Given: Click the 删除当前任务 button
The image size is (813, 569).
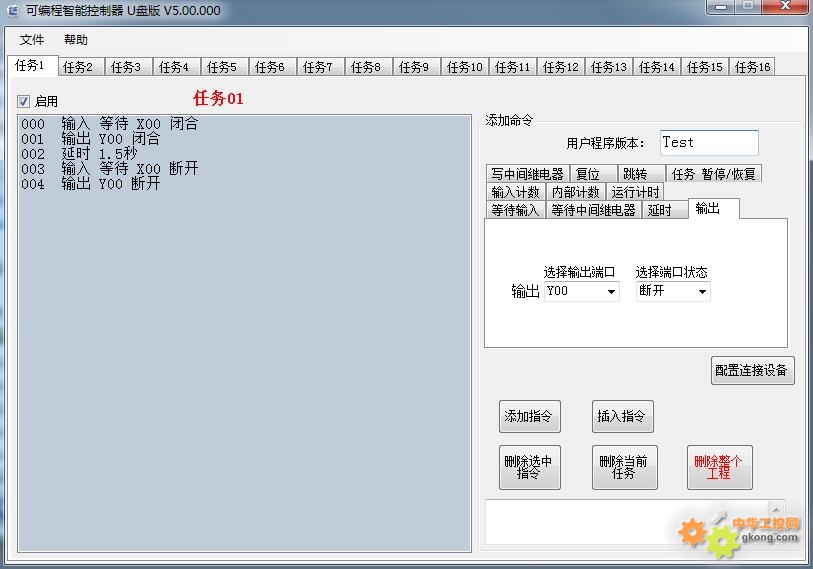Looking at the screenshot, I should pos(625,467).
